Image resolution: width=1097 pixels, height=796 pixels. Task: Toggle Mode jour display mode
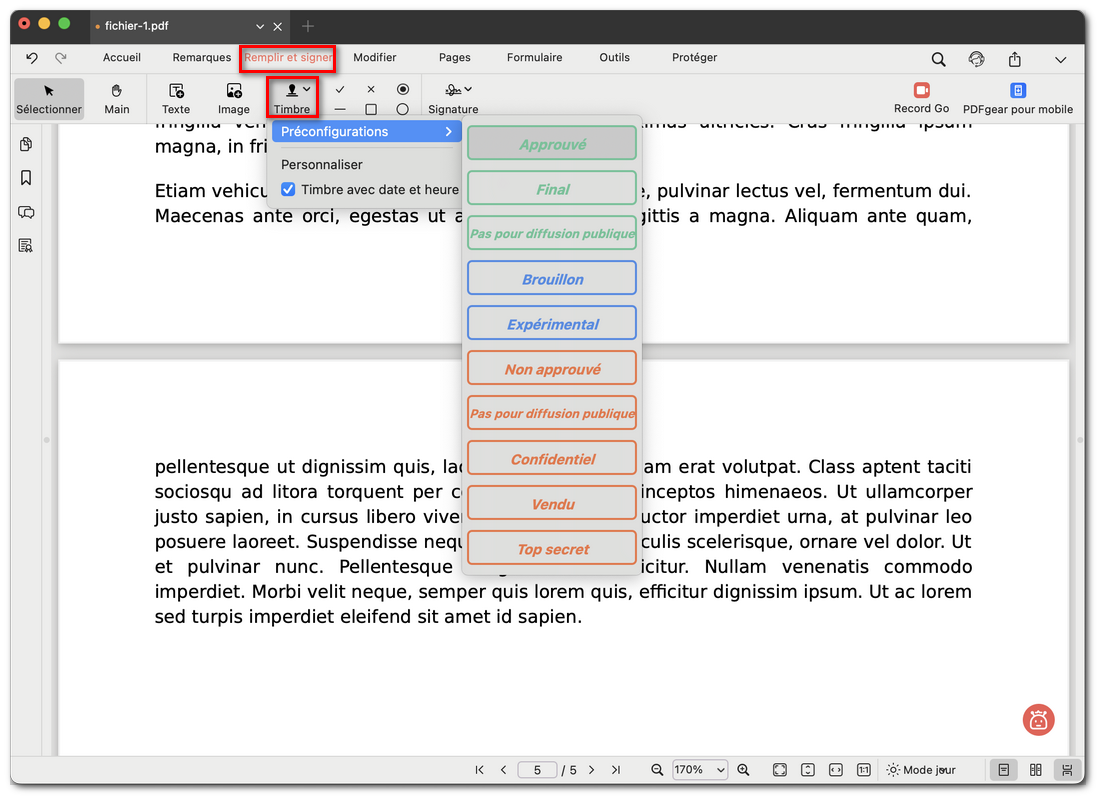[x=920, y=770]
